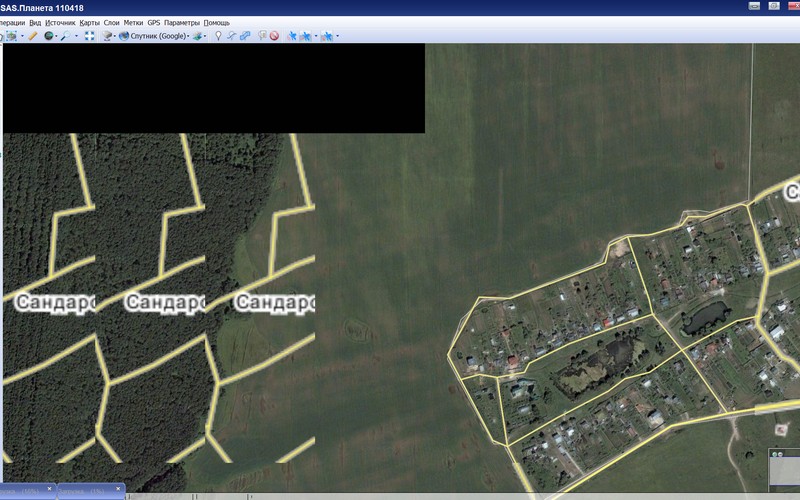This screenshot has width=800, height=500.
Task: Click the add polygon tool icon
Action: coord(245,35)
